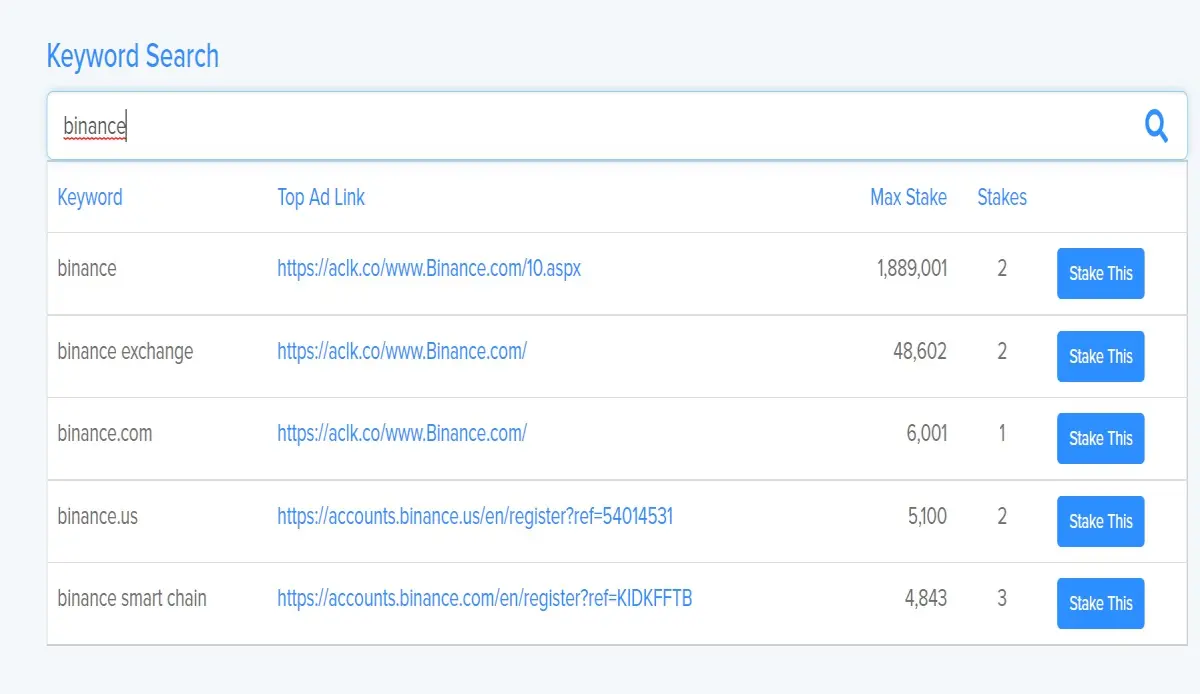Click Stake This for binance.com row
The width and height of the screenshot is (1200, 694).
coord(1100,438)
